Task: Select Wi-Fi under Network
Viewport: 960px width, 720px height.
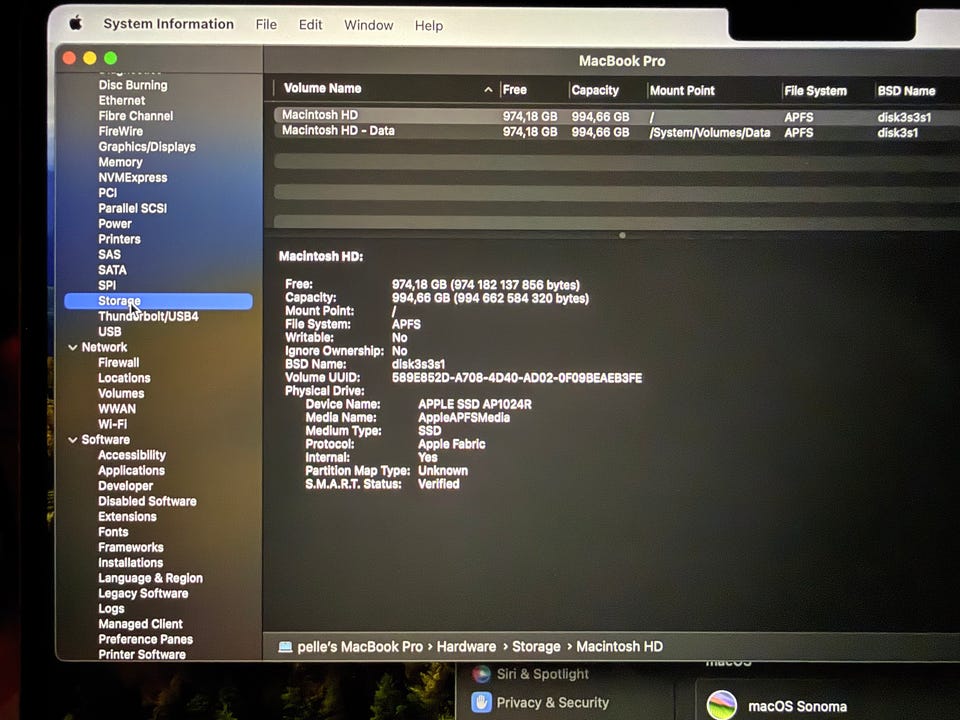Action: tap(113, 424)
